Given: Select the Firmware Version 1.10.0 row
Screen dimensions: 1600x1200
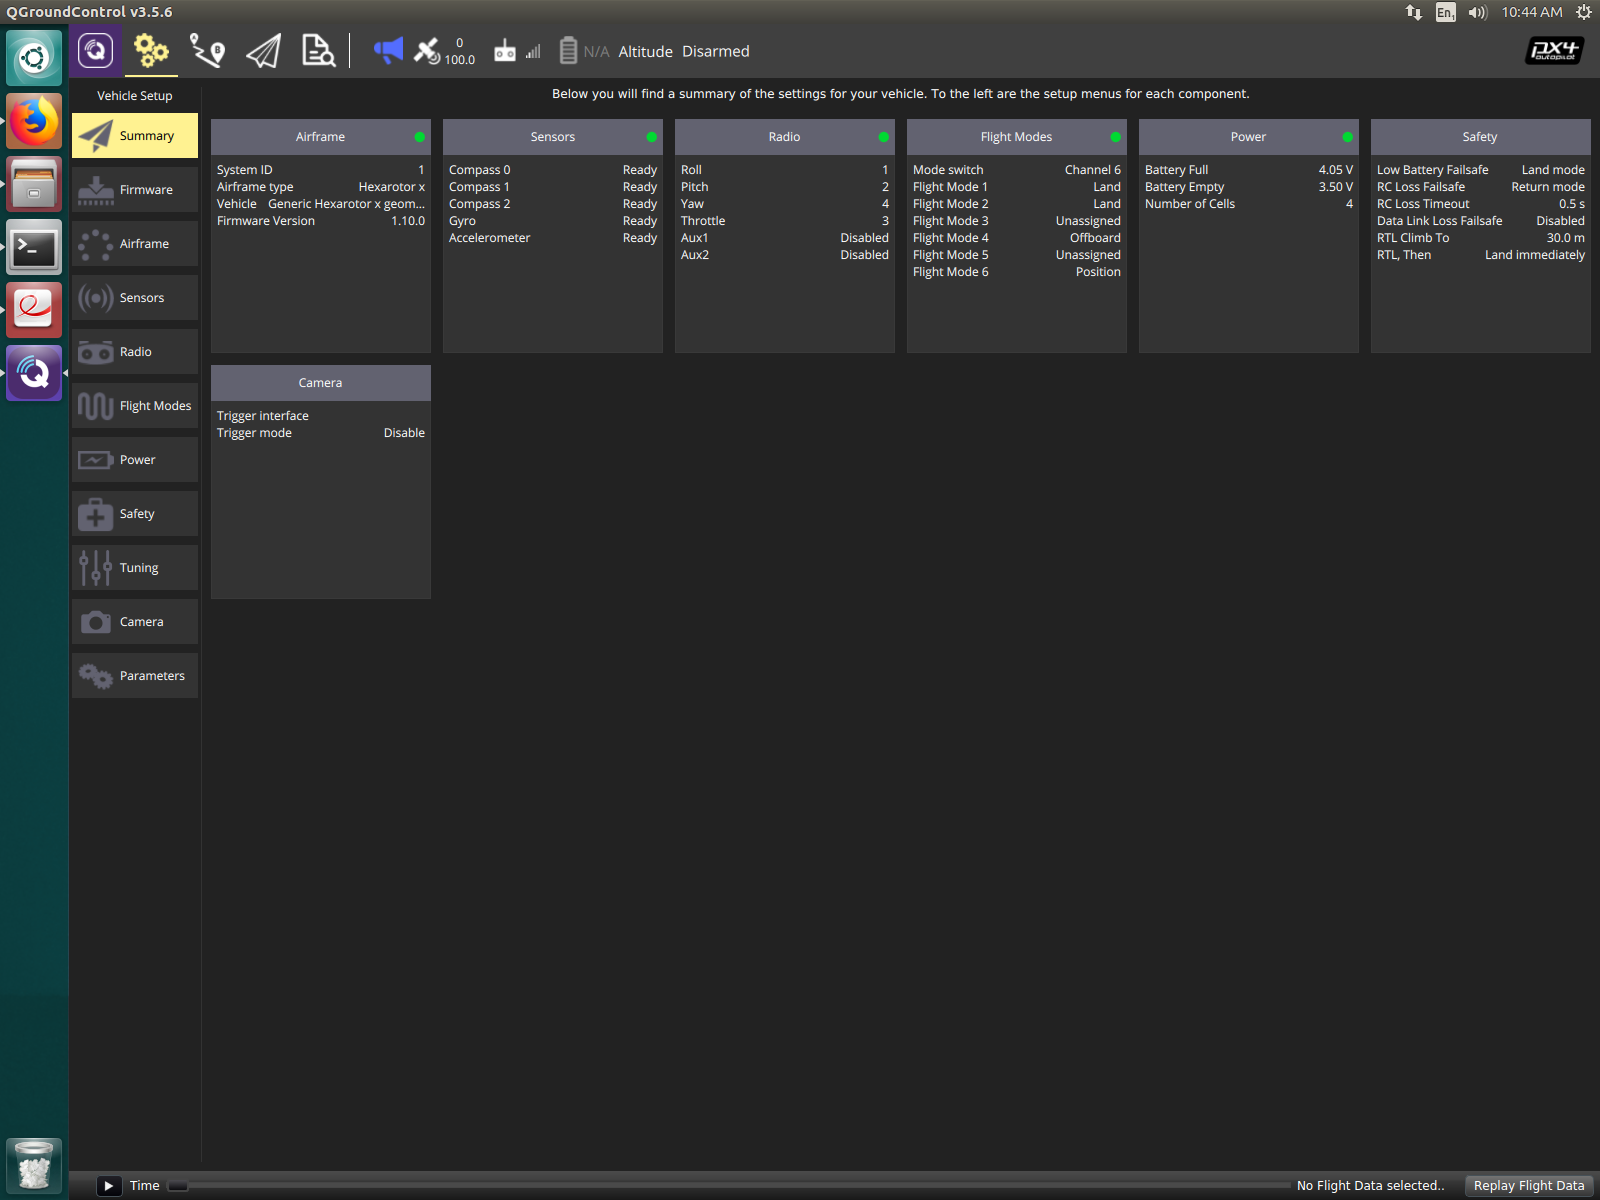Looking at the screenshot, I should pos(321,221).
